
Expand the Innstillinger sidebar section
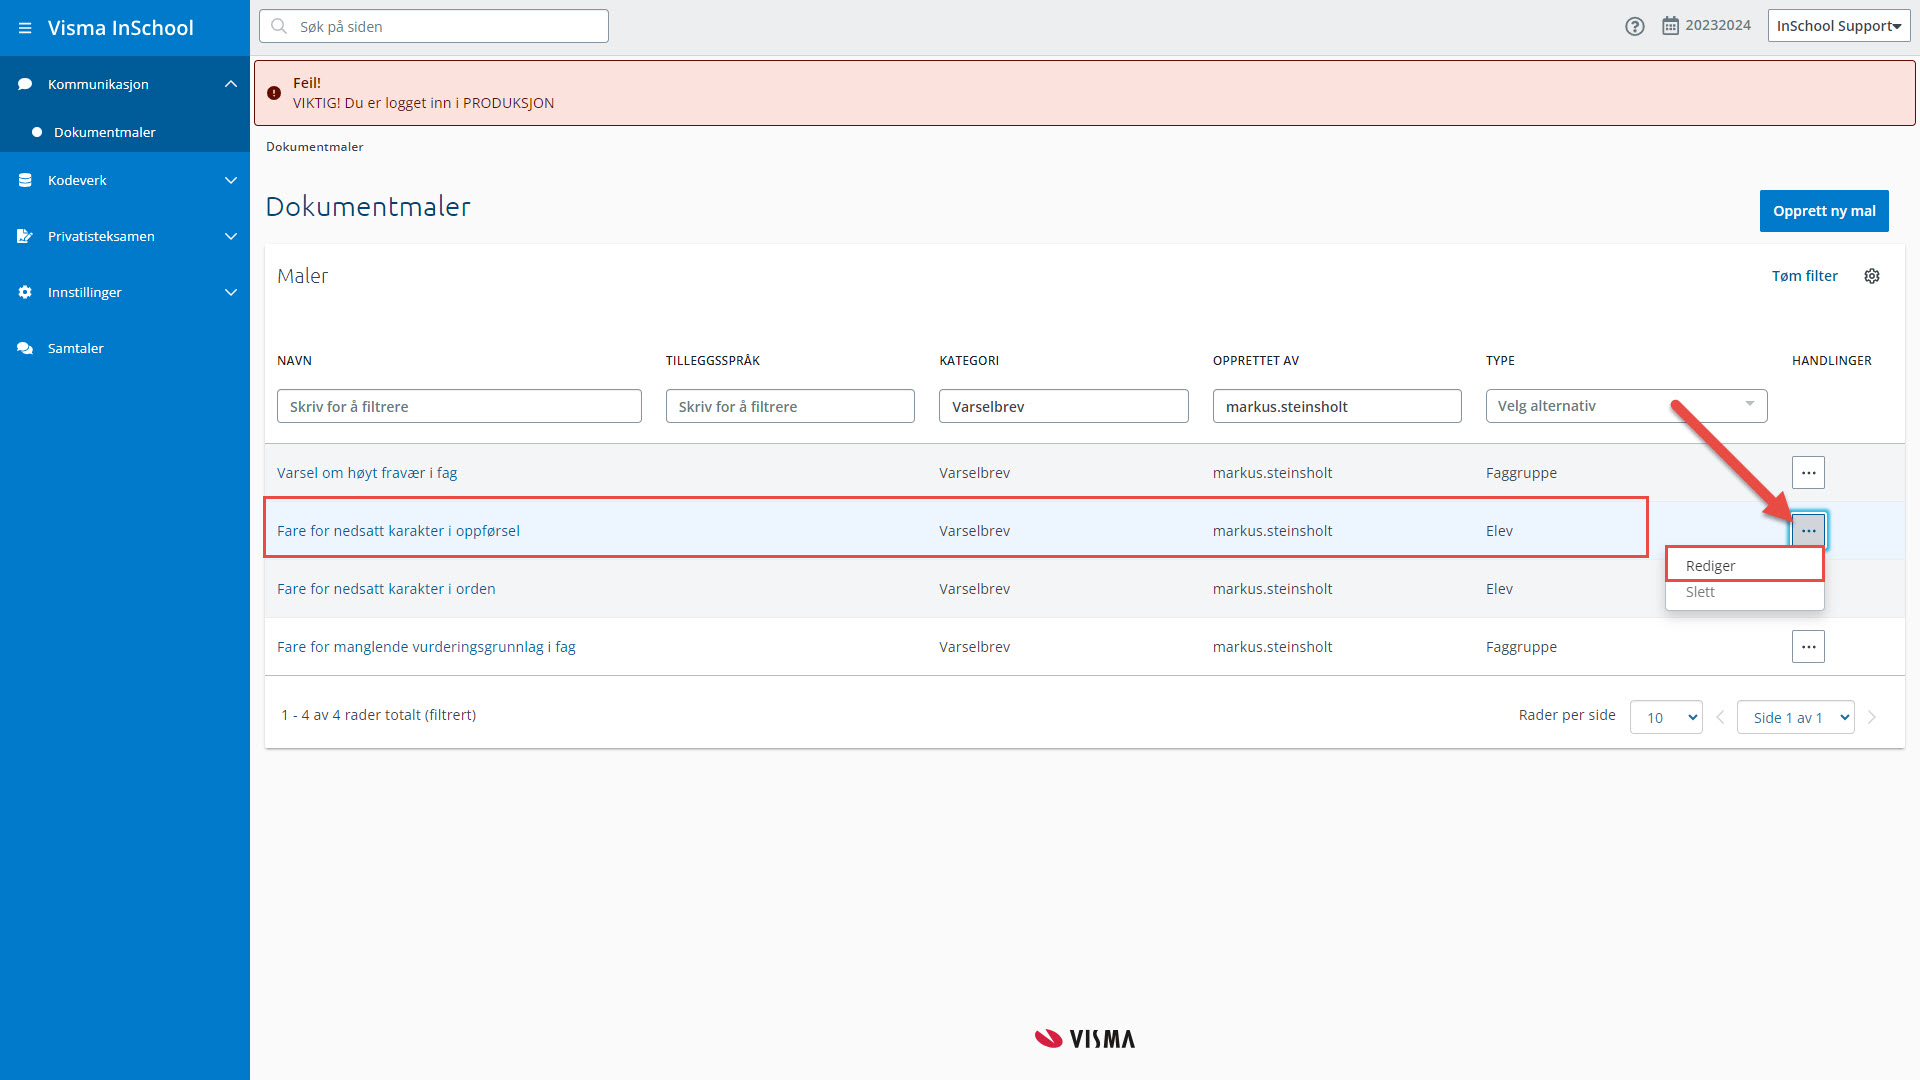tap(231, 293)
